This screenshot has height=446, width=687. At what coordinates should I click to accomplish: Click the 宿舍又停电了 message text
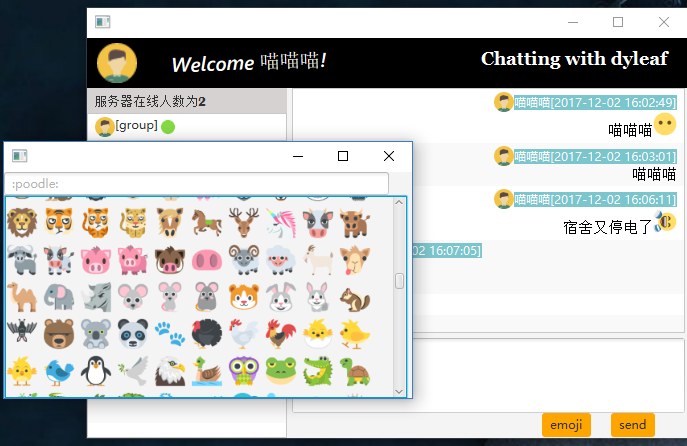(x=608, y=227)
